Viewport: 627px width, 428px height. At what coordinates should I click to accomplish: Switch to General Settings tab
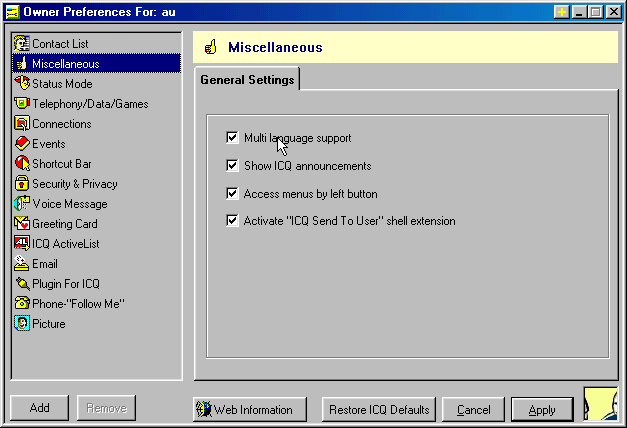(x=247, y=80)
